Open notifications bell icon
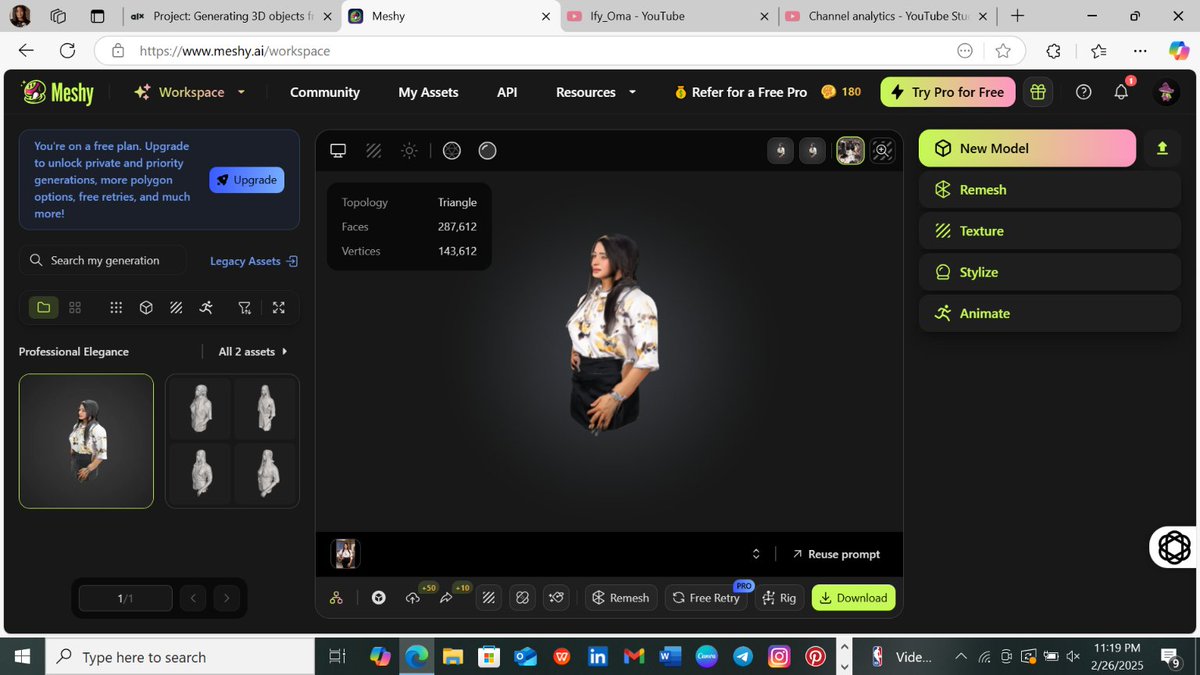1200x675 pixels. 1122,92
